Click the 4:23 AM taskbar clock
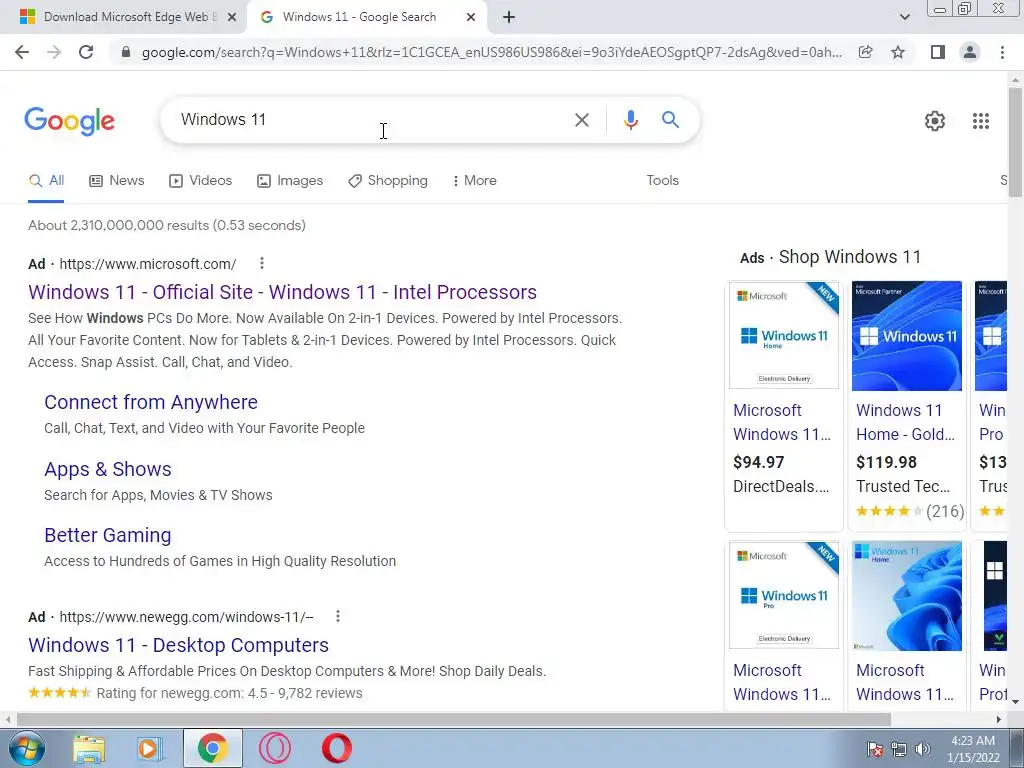The width and height of the screenshot is (1024, 768). pyautogui.click(x=973, y=749)
